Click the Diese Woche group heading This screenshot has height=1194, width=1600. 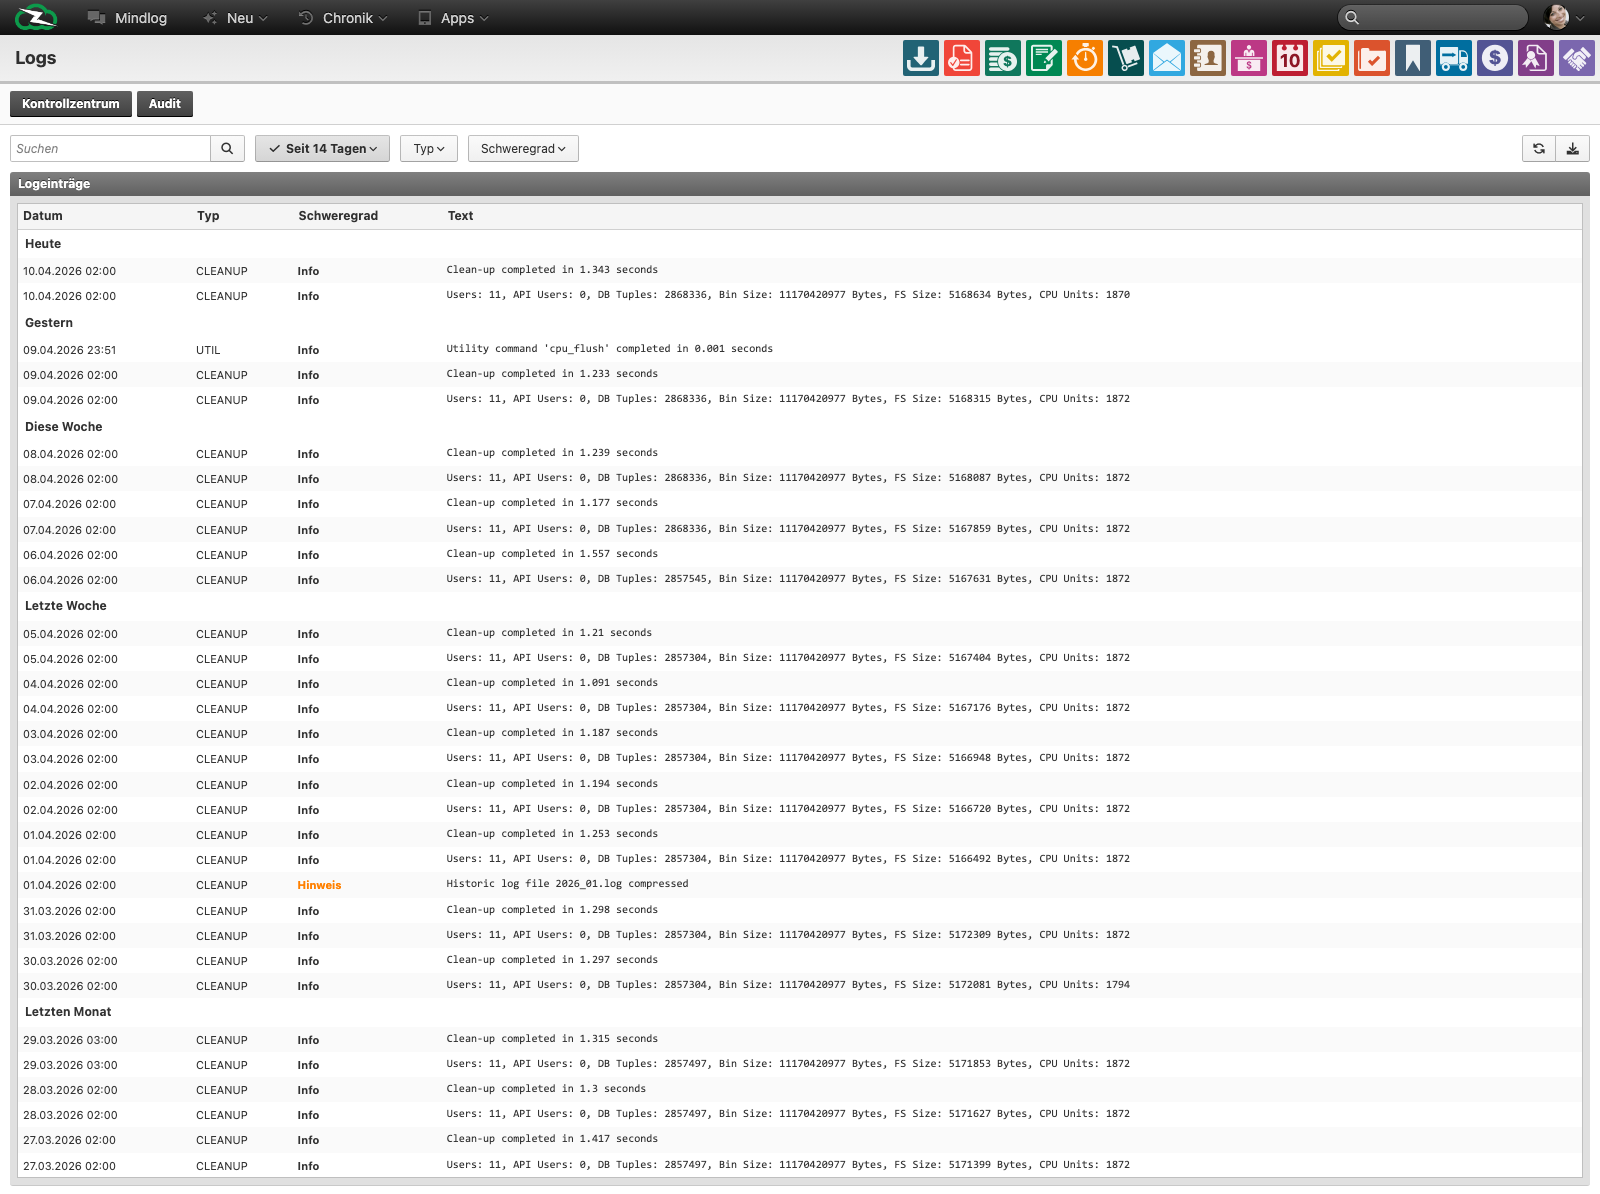[x=64, y=427]
